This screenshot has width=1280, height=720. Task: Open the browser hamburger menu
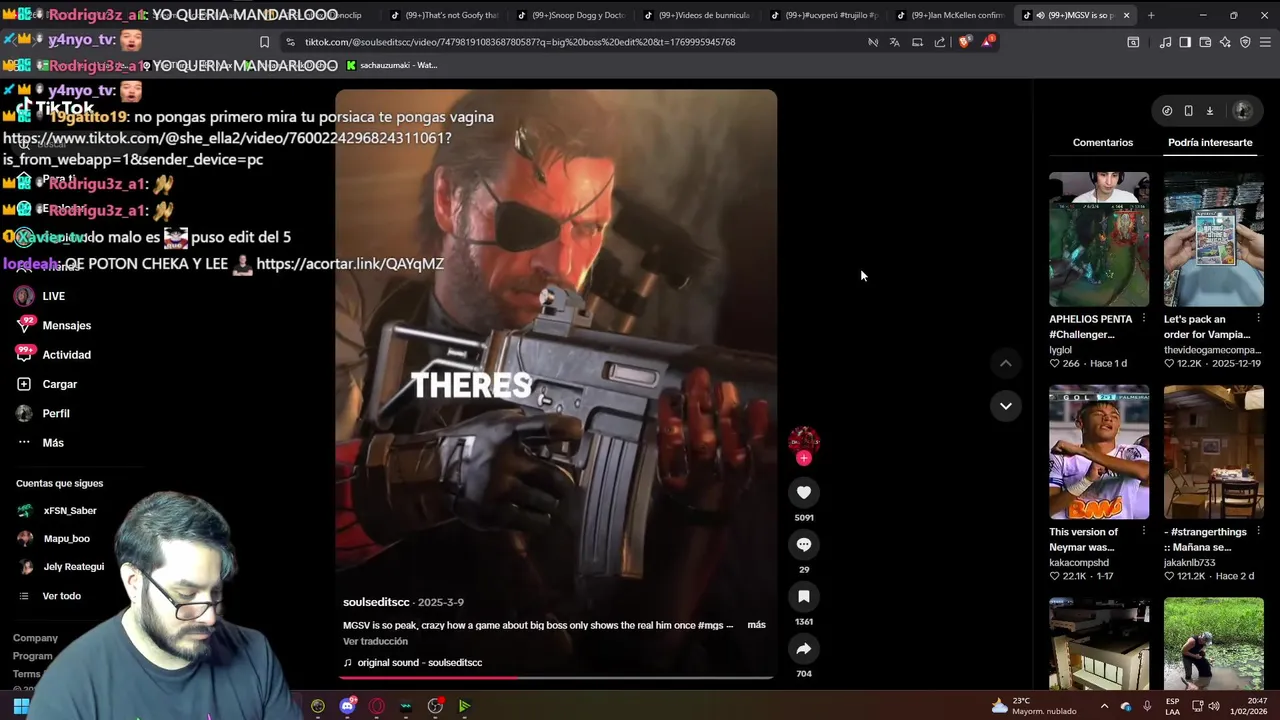[1265, 42]
